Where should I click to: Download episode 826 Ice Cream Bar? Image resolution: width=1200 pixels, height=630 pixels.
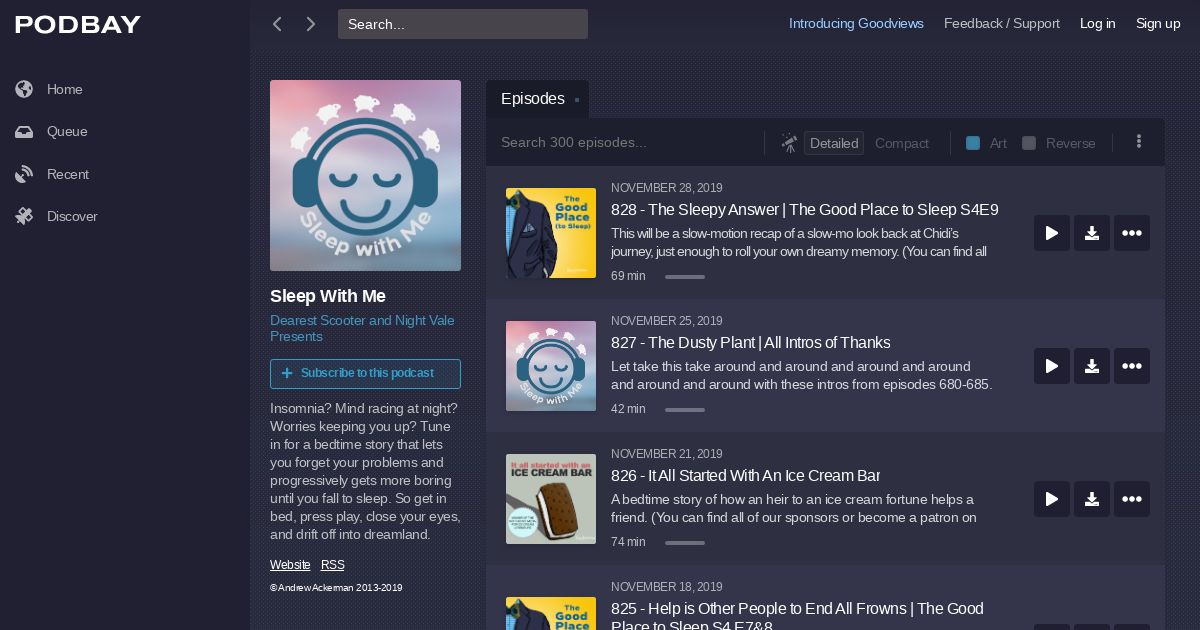click(x=1092, y=499)
